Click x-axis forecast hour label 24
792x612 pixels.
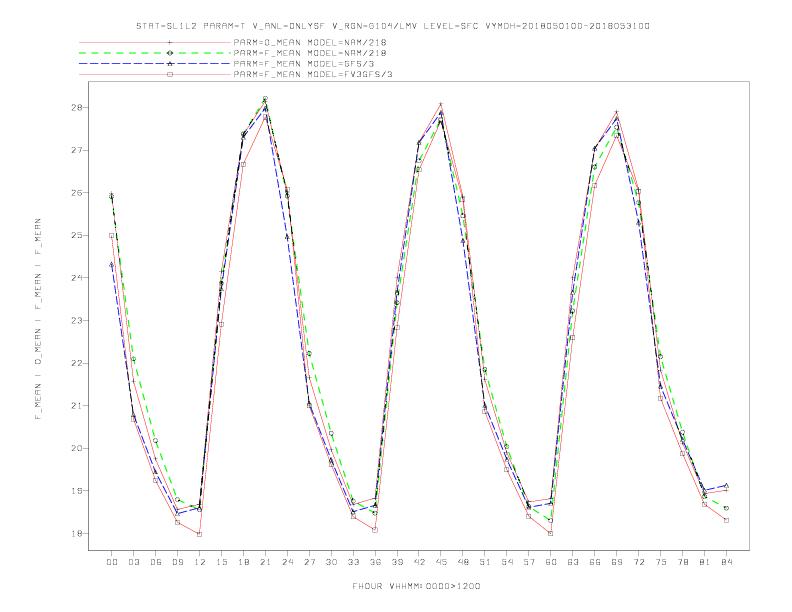click(287, 562)
